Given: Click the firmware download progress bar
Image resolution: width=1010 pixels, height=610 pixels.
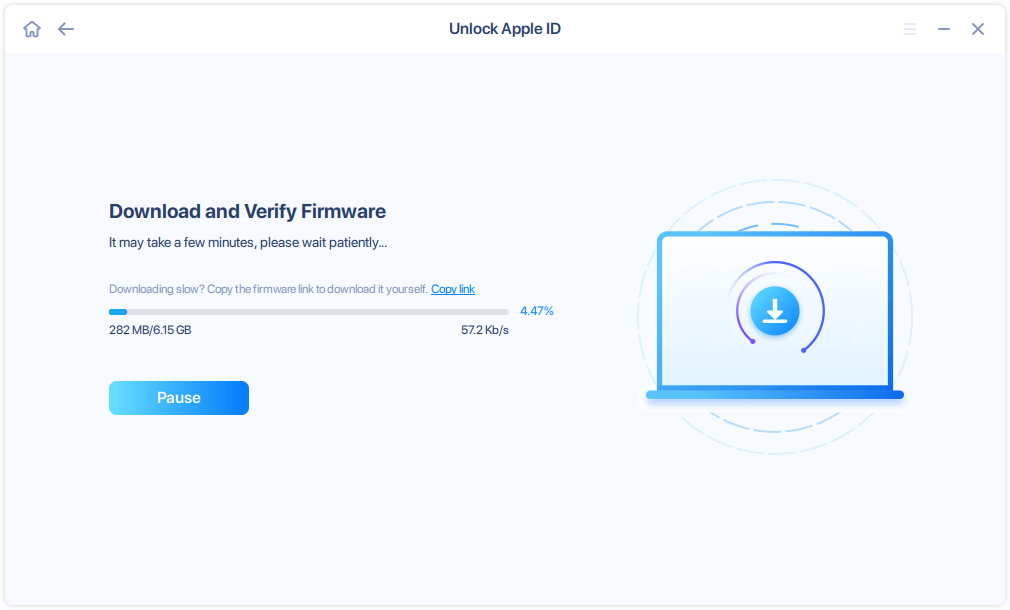Looking at the screenshot, I should coord(309,312).
